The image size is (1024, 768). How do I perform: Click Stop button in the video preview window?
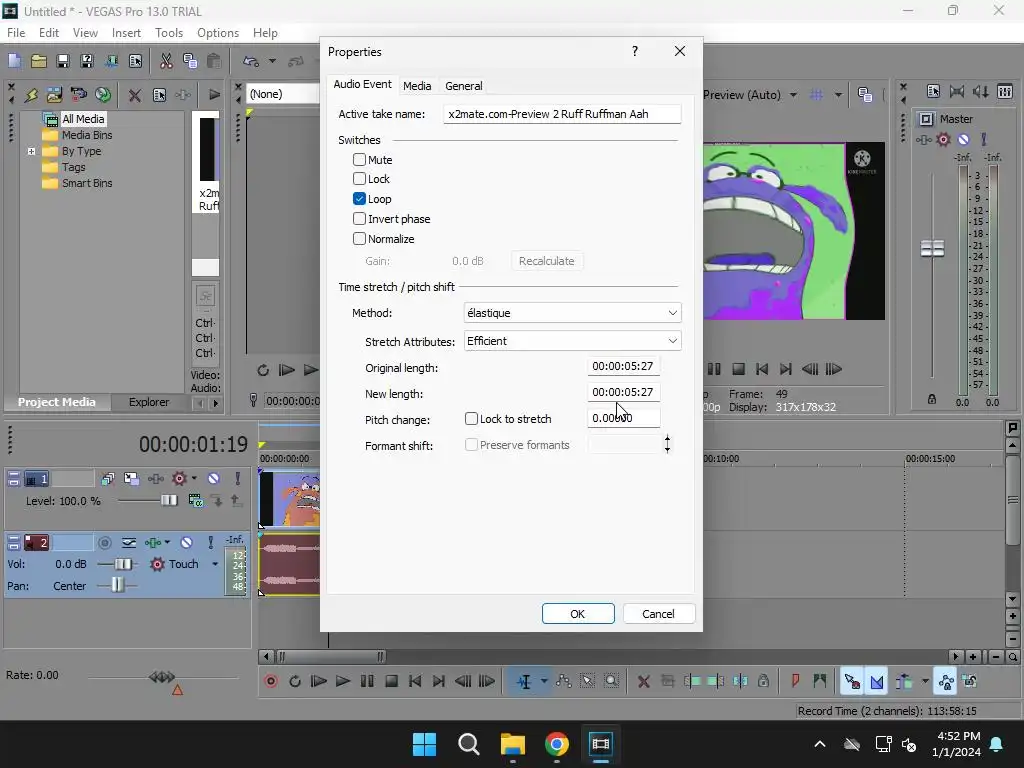[738, 369]
